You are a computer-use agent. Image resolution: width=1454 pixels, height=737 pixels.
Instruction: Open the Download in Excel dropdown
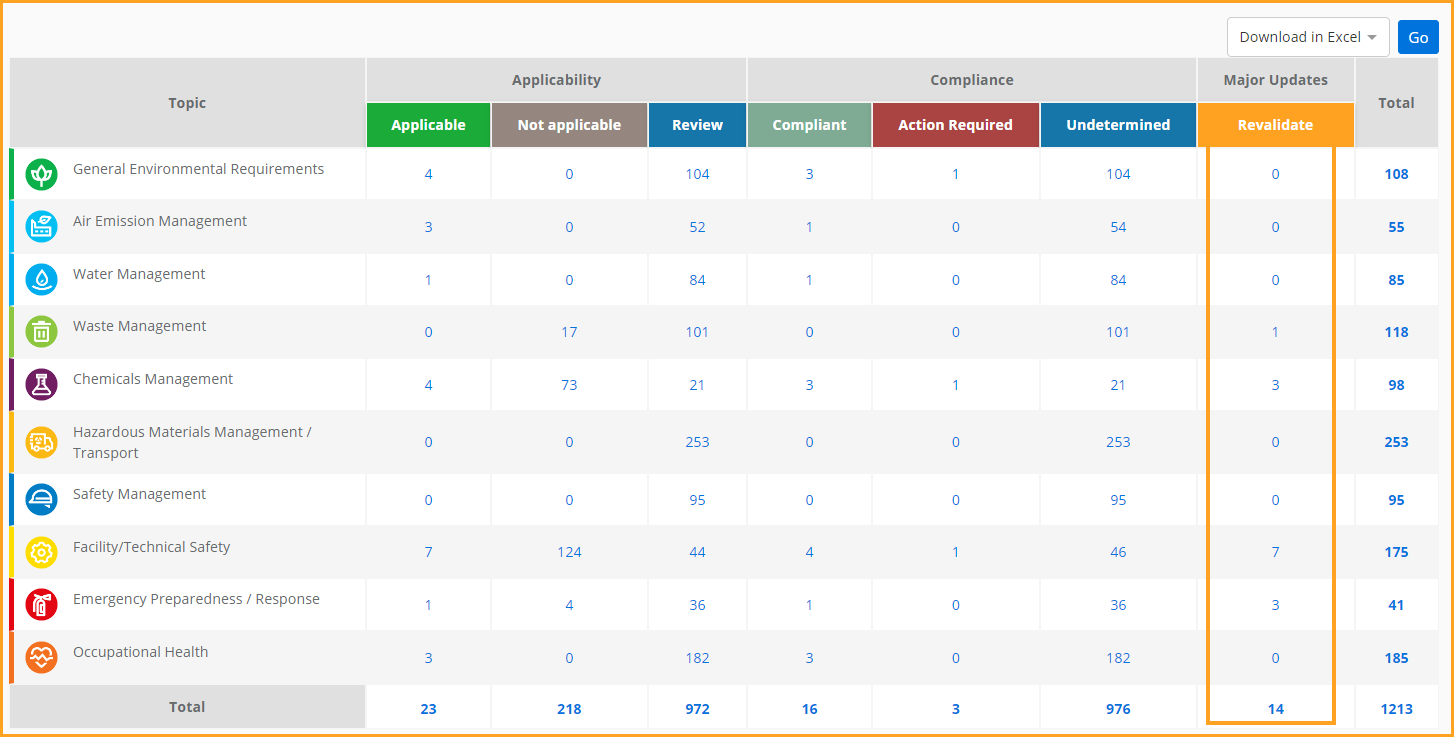coord(1308,37)
